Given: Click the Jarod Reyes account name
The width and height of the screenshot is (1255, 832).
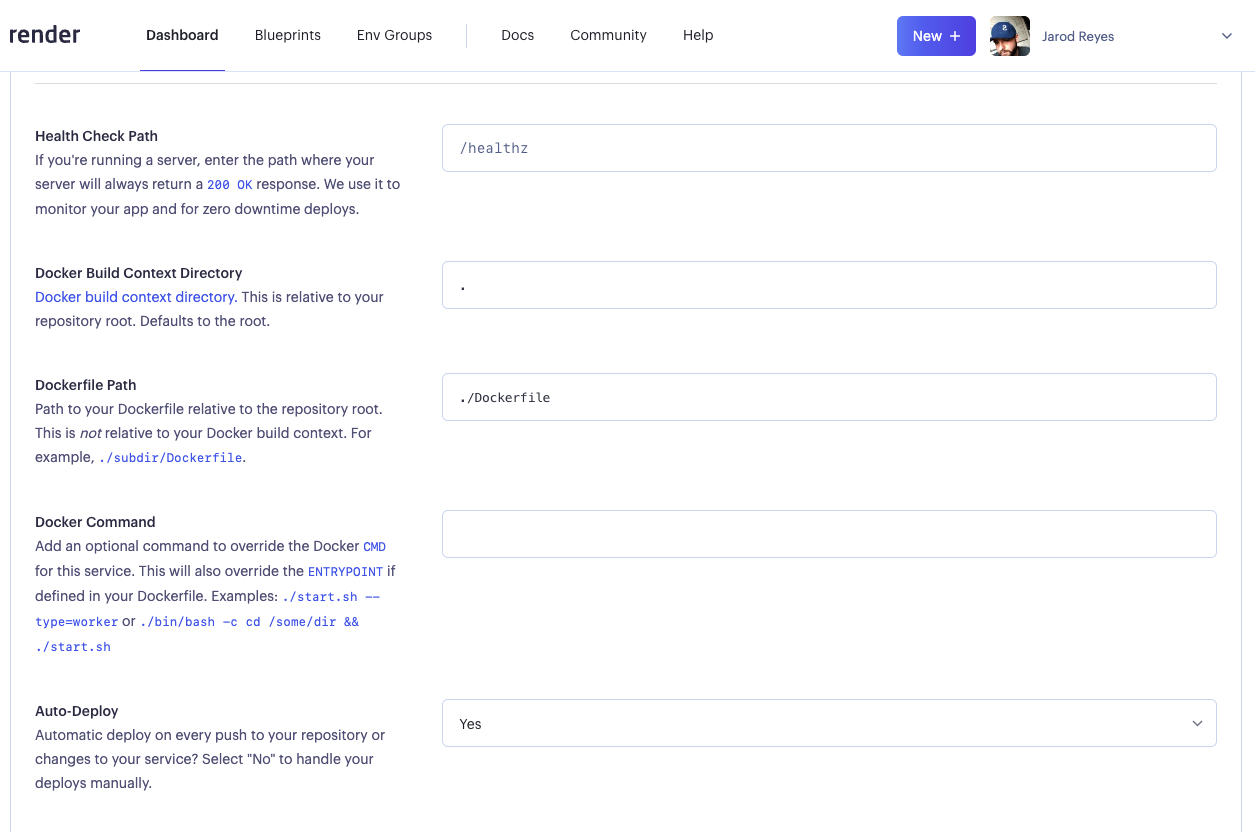Looking at the screenshot, I should 1078,36.
